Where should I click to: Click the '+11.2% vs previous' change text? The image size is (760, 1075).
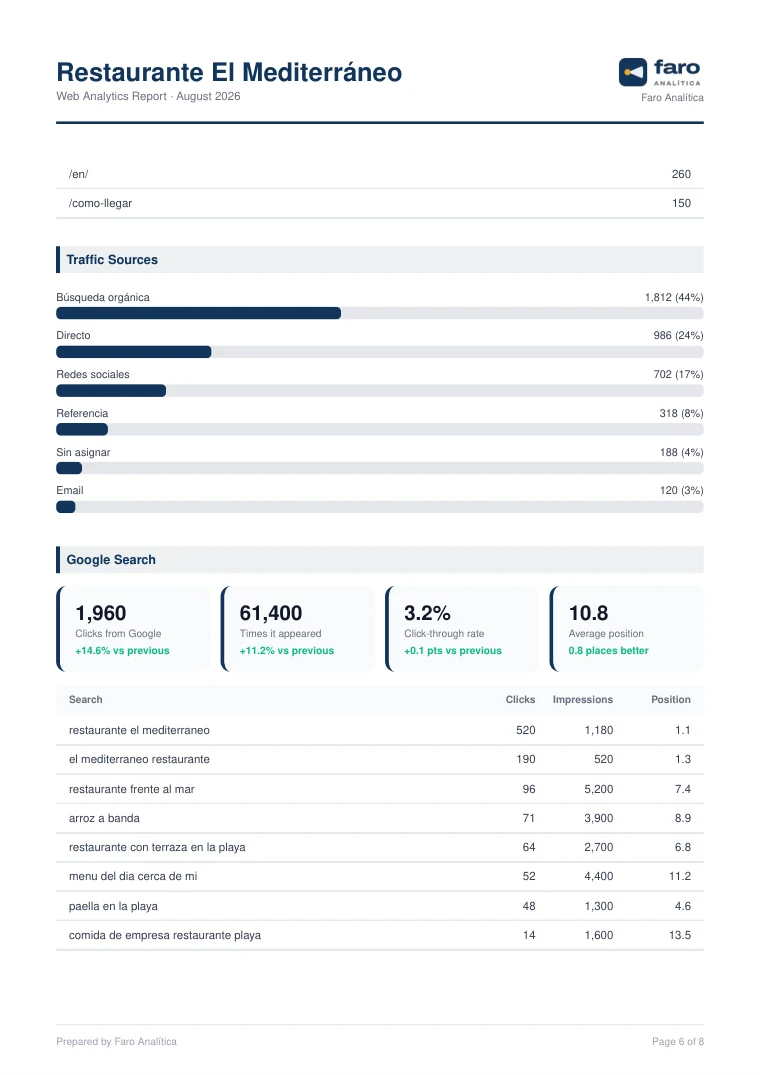[x=286, y=651]
